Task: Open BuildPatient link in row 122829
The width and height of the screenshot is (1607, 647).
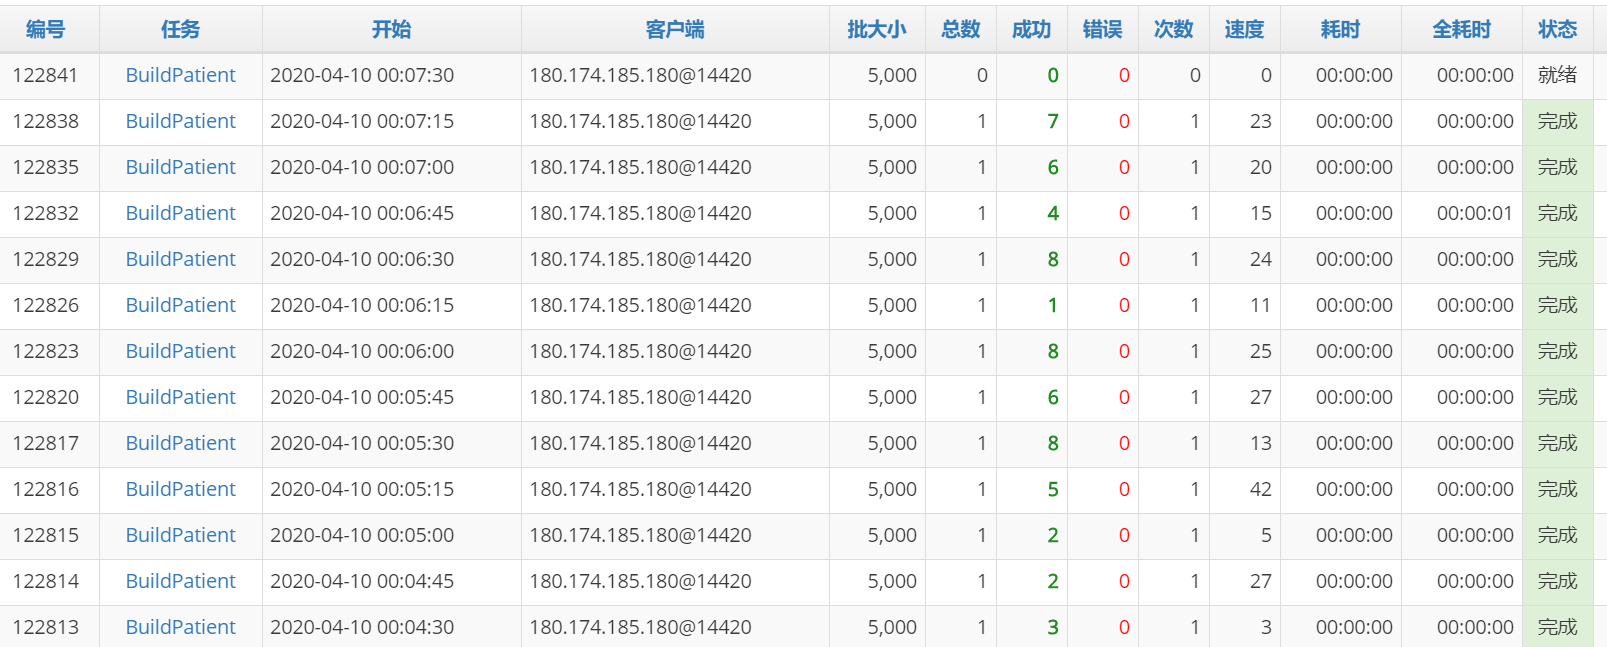Action: [181, 260]
